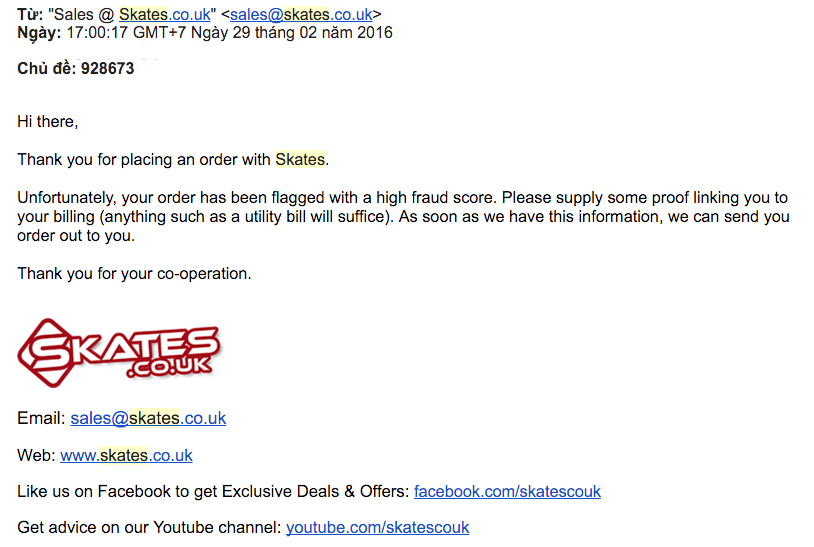Visit the www.skates.co.uk web link
The height and width of the screenshot is (547, 814).
[126, 455]
